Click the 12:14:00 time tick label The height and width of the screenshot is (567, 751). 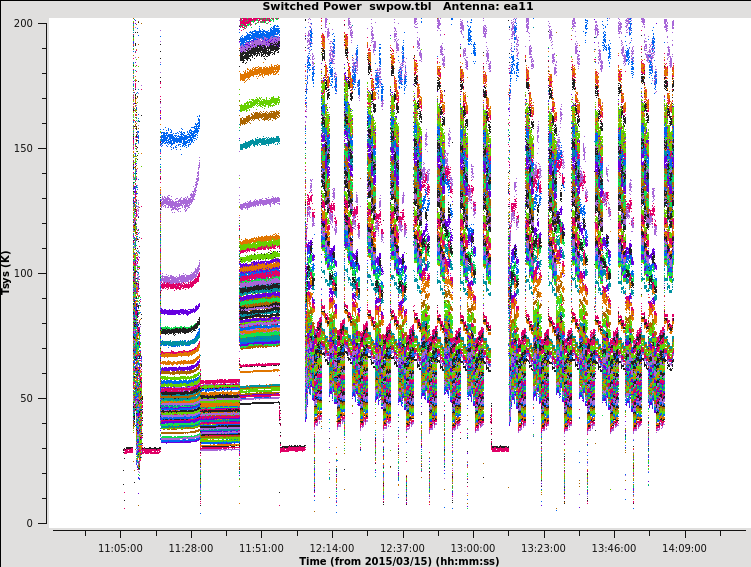point(332,548)
